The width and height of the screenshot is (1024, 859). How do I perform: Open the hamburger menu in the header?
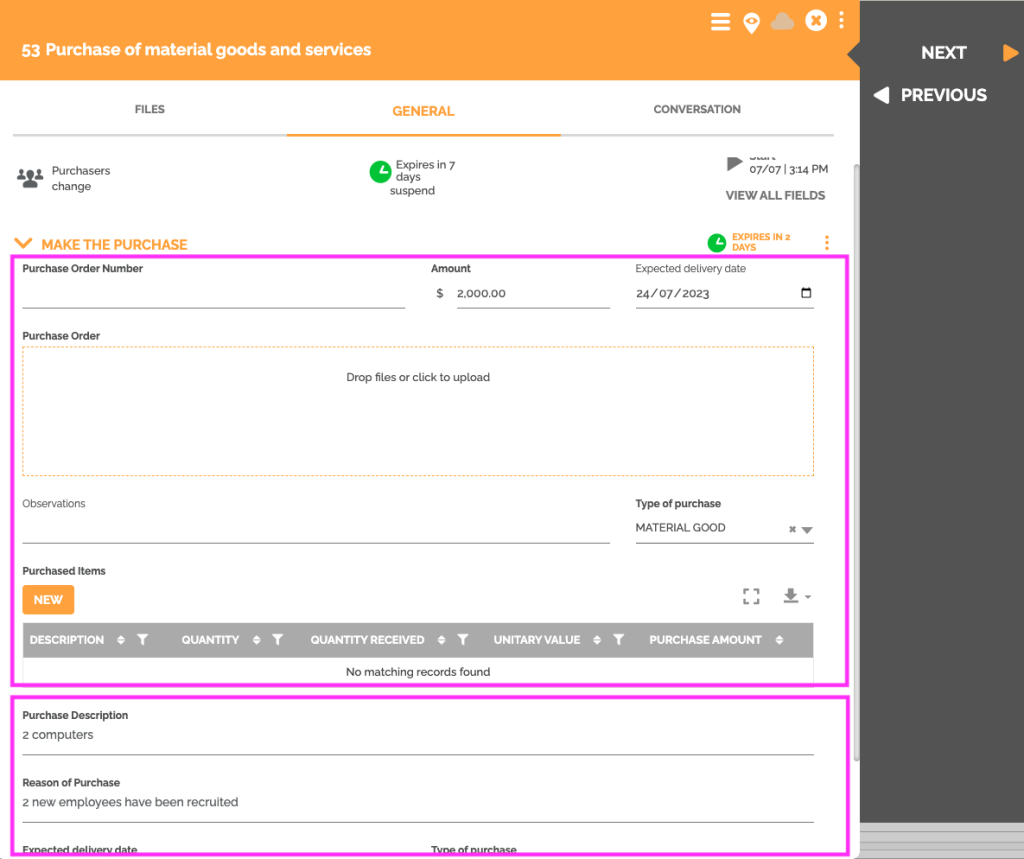pos(721,21)
